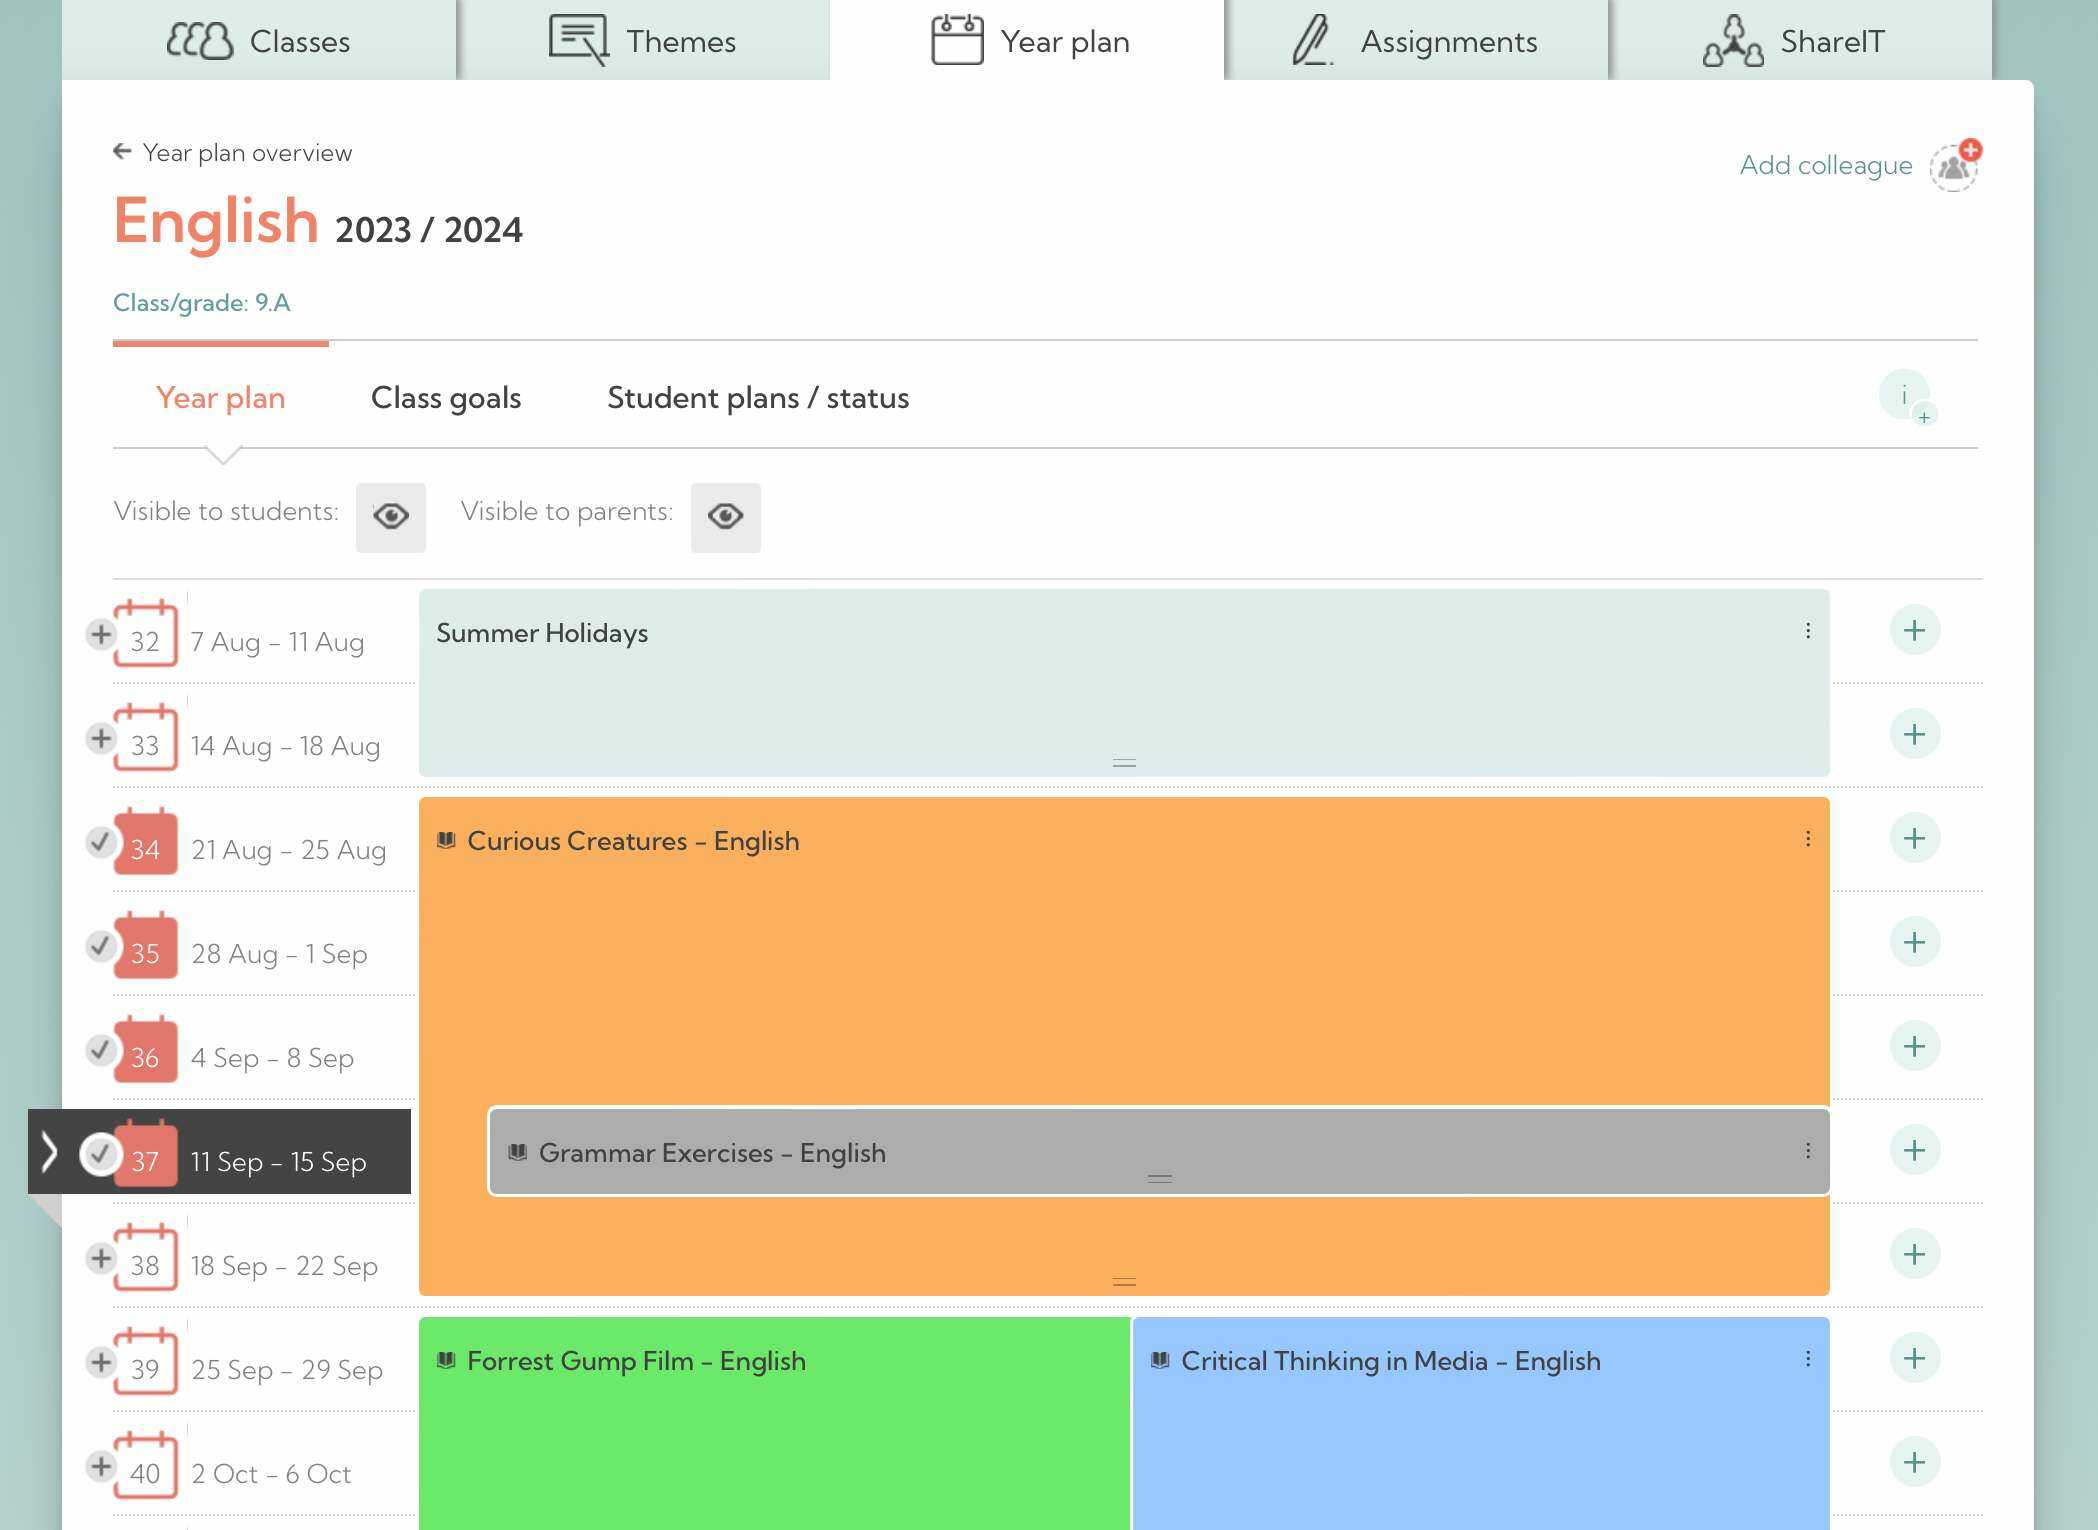2098x1530 pixels.
Task: Click the plus button beside week 40
Action: (1913, 1461)
